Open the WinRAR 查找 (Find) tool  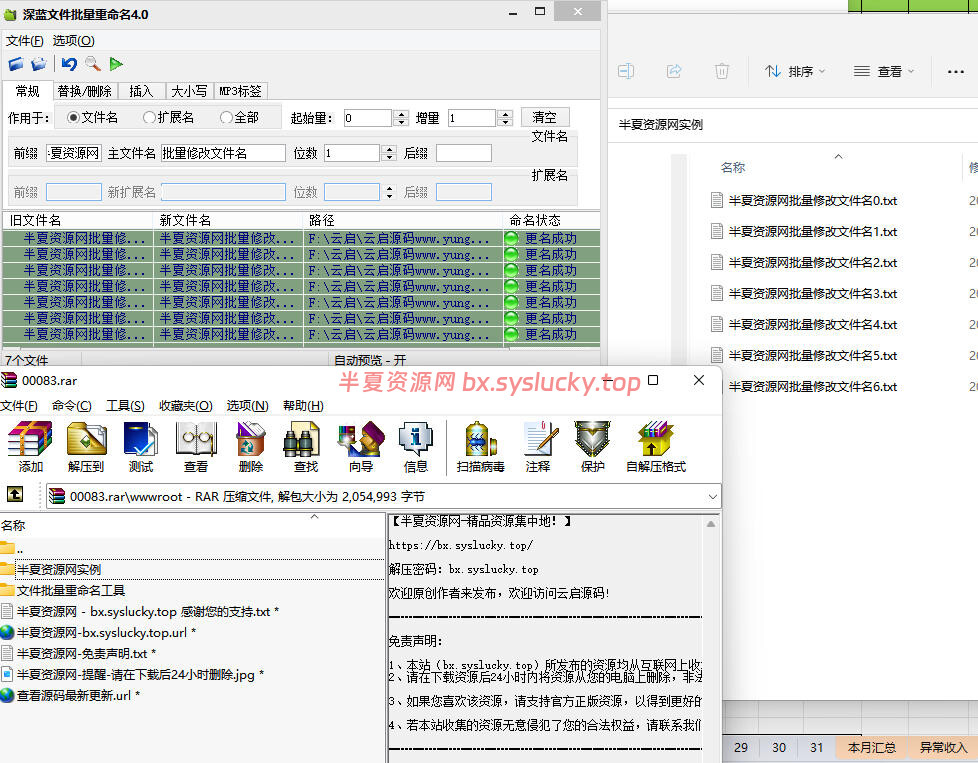coord(306,447)
